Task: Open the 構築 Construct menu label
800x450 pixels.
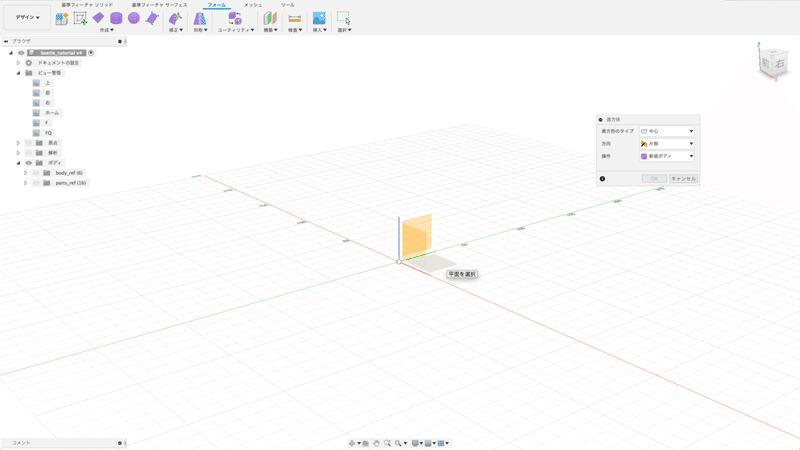Action: pyautogui.click(x=270, y=30)
